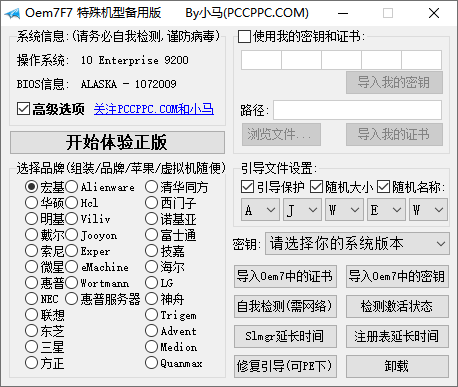Select the 海尔 radio button

[151, 267]
